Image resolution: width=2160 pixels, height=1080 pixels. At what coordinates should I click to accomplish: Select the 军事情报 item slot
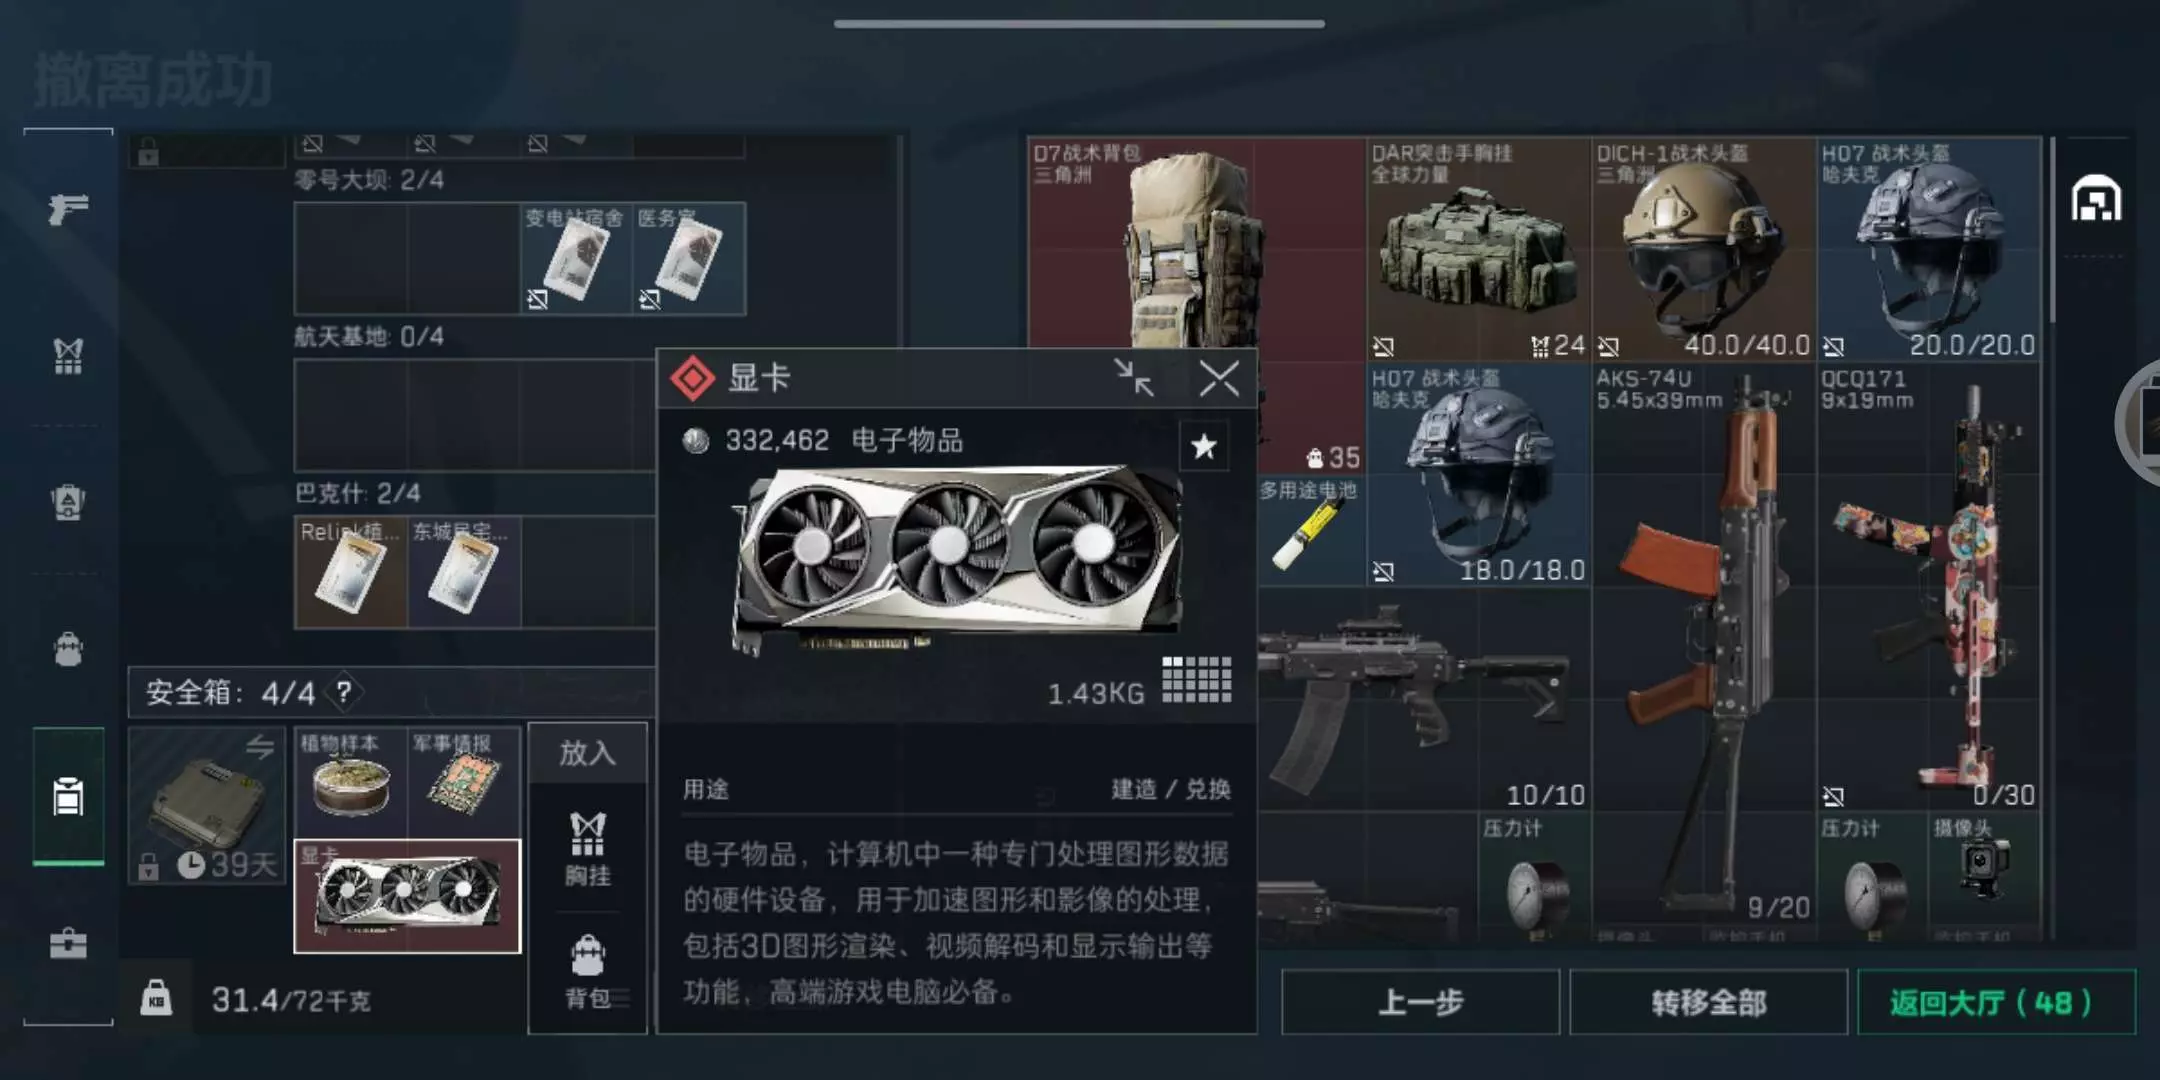click(465, 783)
